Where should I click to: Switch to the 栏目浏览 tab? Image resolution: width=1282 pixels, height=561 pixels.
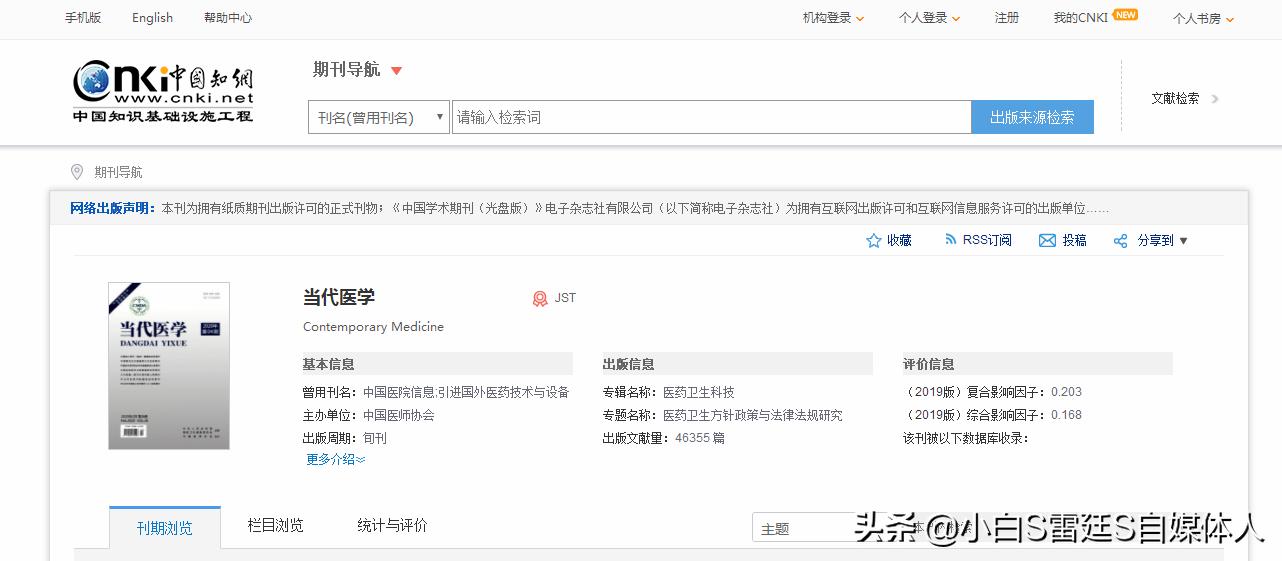(x=276, y=525)
